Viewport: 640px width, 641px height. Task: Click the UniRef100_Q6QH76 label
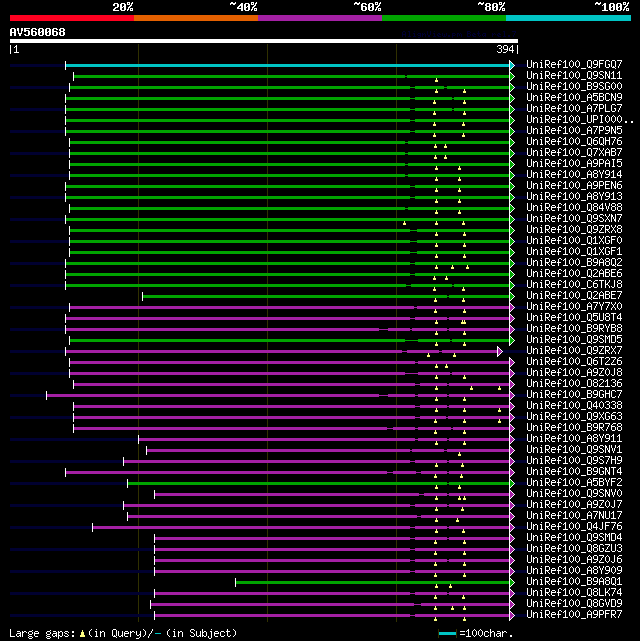pyautogui.click(x=574, y=141)
